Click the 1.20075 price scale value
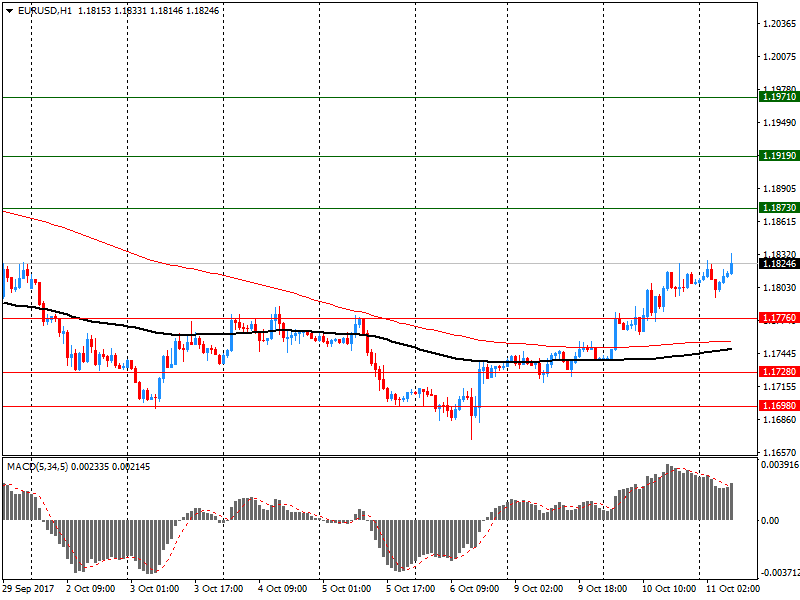 tap(779, 57)
